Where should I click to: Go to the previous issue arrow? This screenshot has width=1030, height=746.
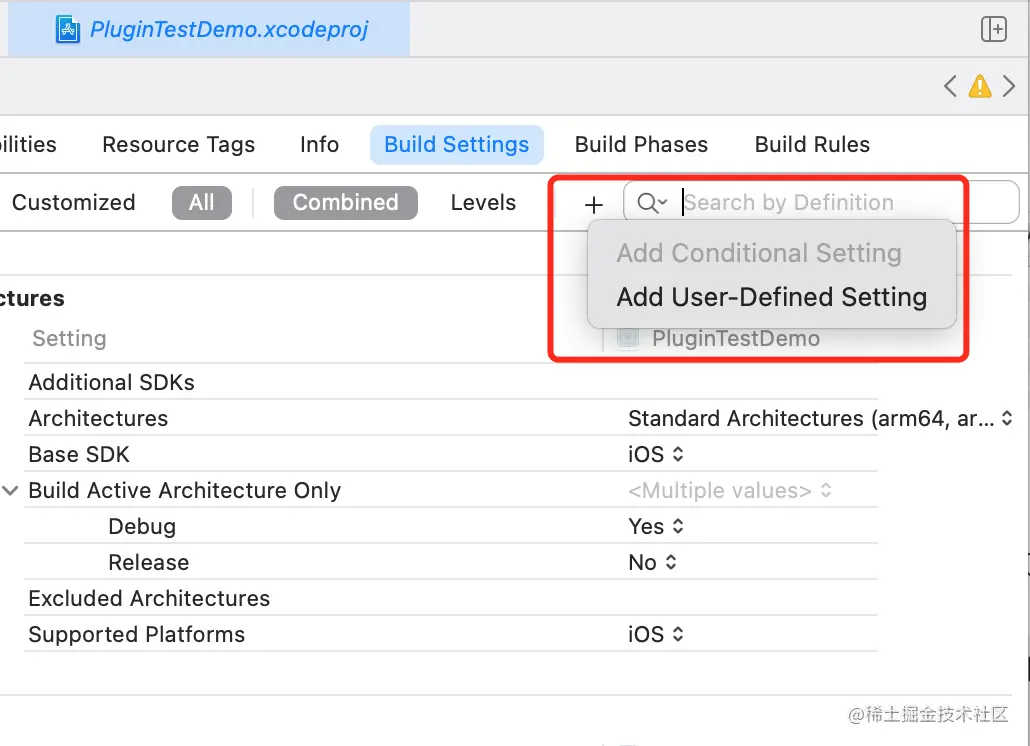pos(950,86)
